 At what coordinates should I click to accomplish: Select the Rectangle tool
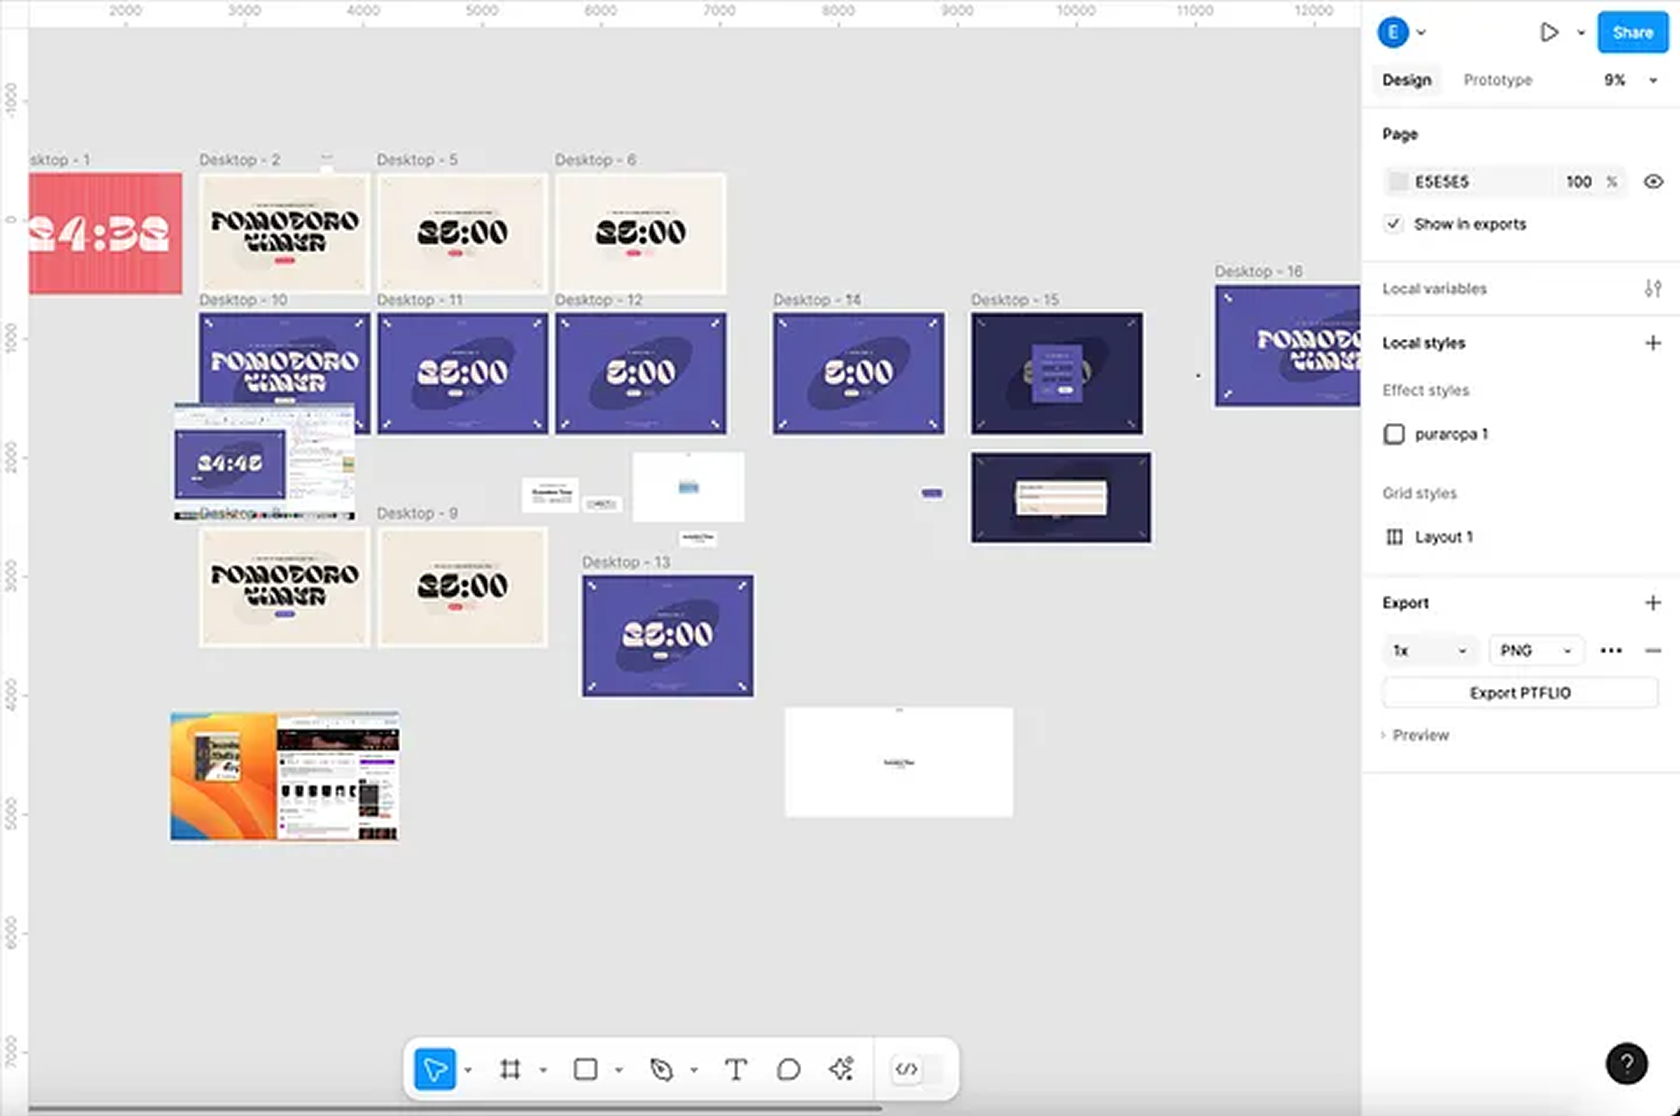[x=586, y=1069]
